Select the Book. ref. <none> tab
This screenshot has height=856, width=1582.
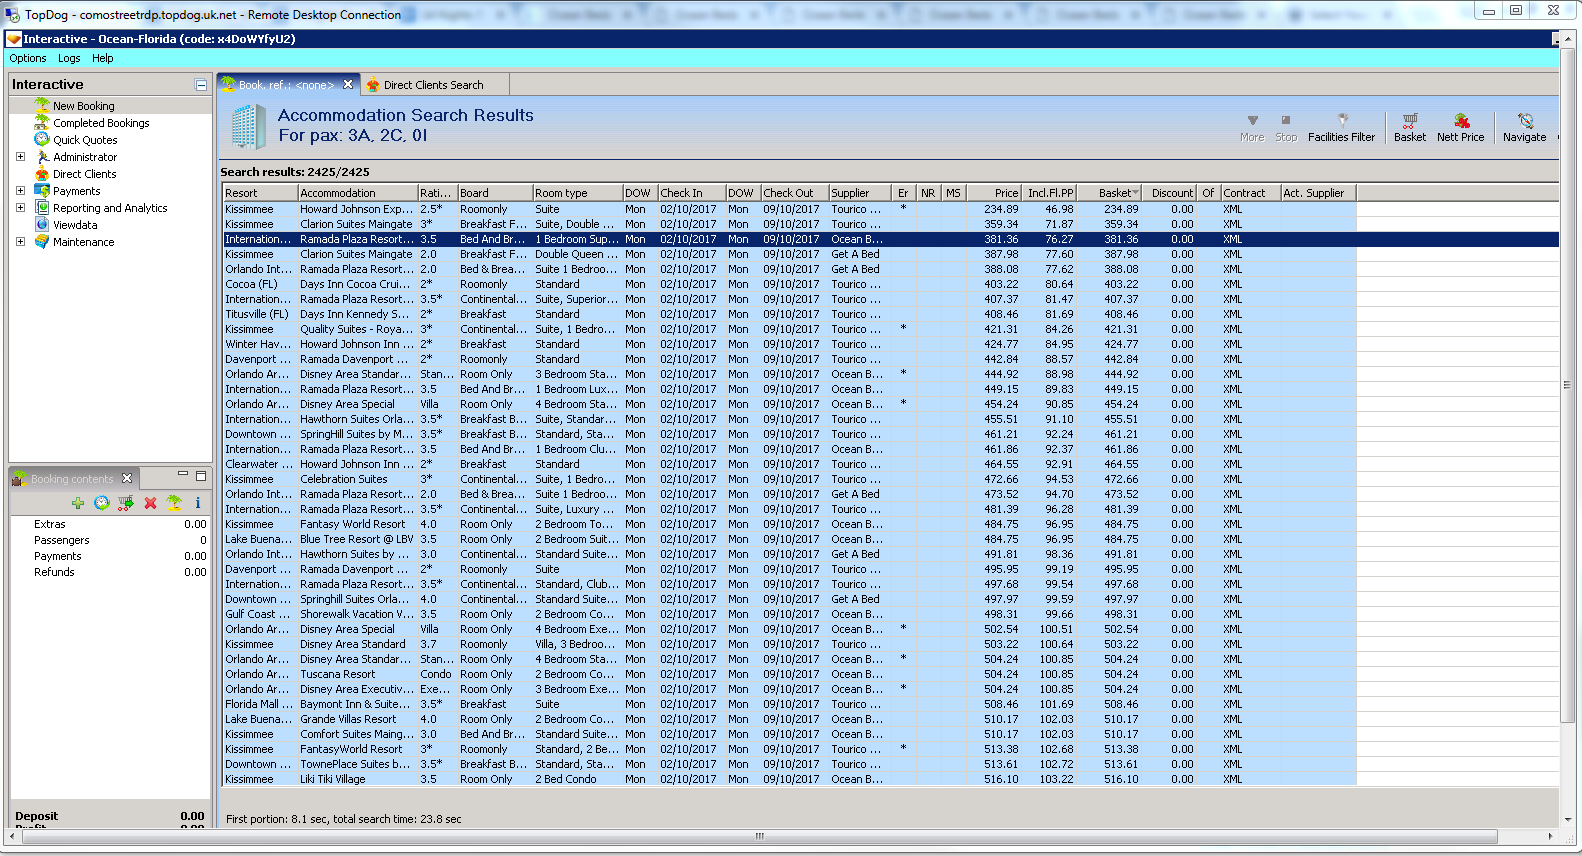click(286, 85)
